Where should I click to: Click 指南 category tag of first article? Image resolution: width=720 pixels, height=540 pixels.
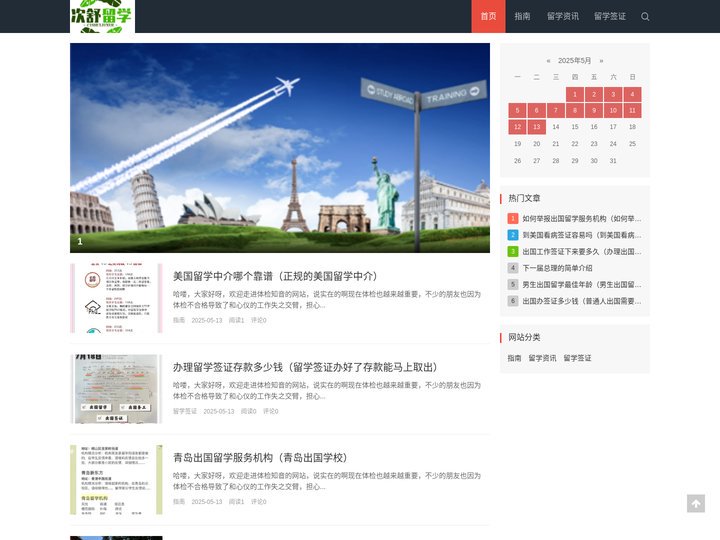[179, 320]
